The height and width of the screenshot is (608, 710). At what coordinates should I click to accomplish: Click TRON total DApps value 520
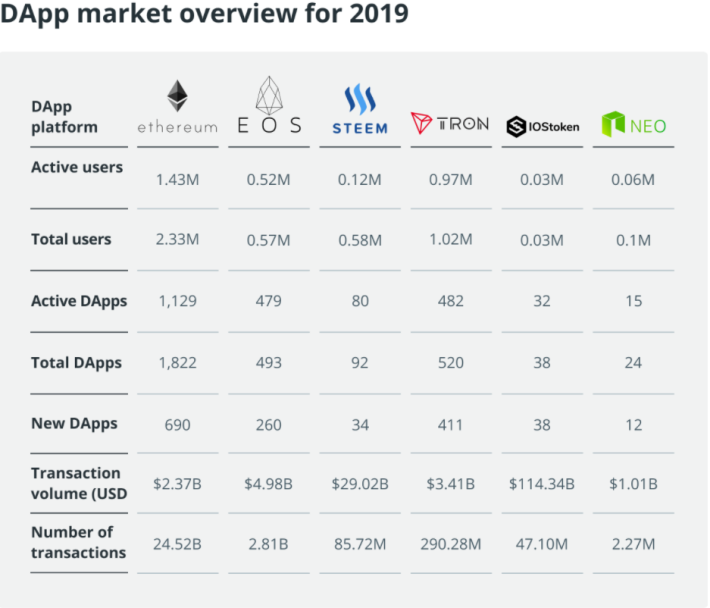451,363
